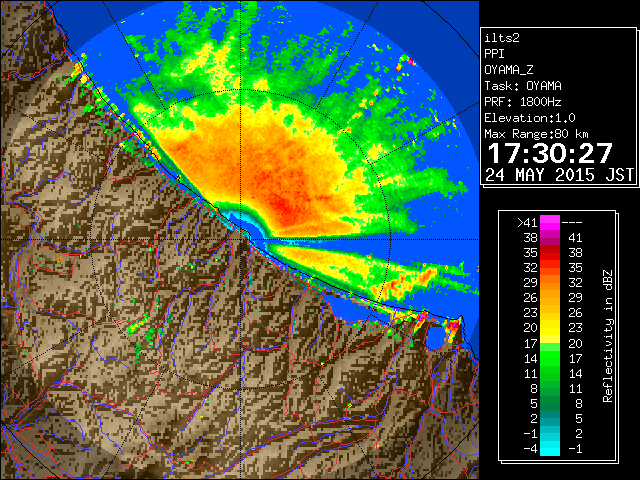640x480 pixels.
Task: Click the red 35 dBZ legend swatch
Action: coord(550,253)
